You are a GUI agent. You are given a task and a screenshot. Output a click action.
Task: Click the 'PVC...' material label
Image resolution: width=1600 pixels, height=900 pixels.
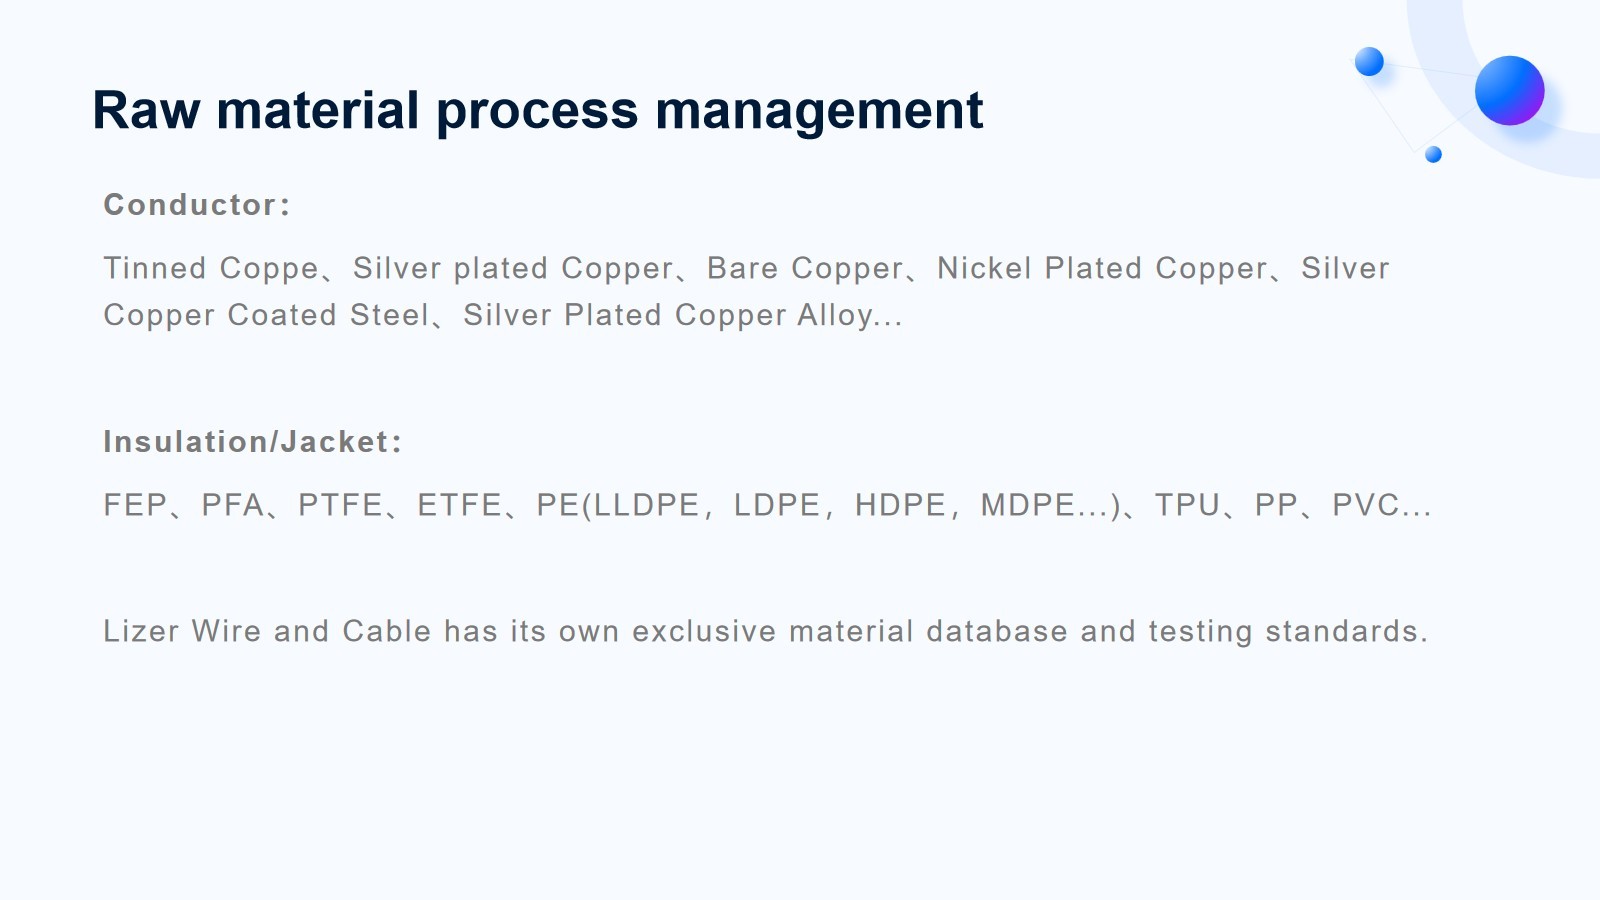tap(1381, 505)
